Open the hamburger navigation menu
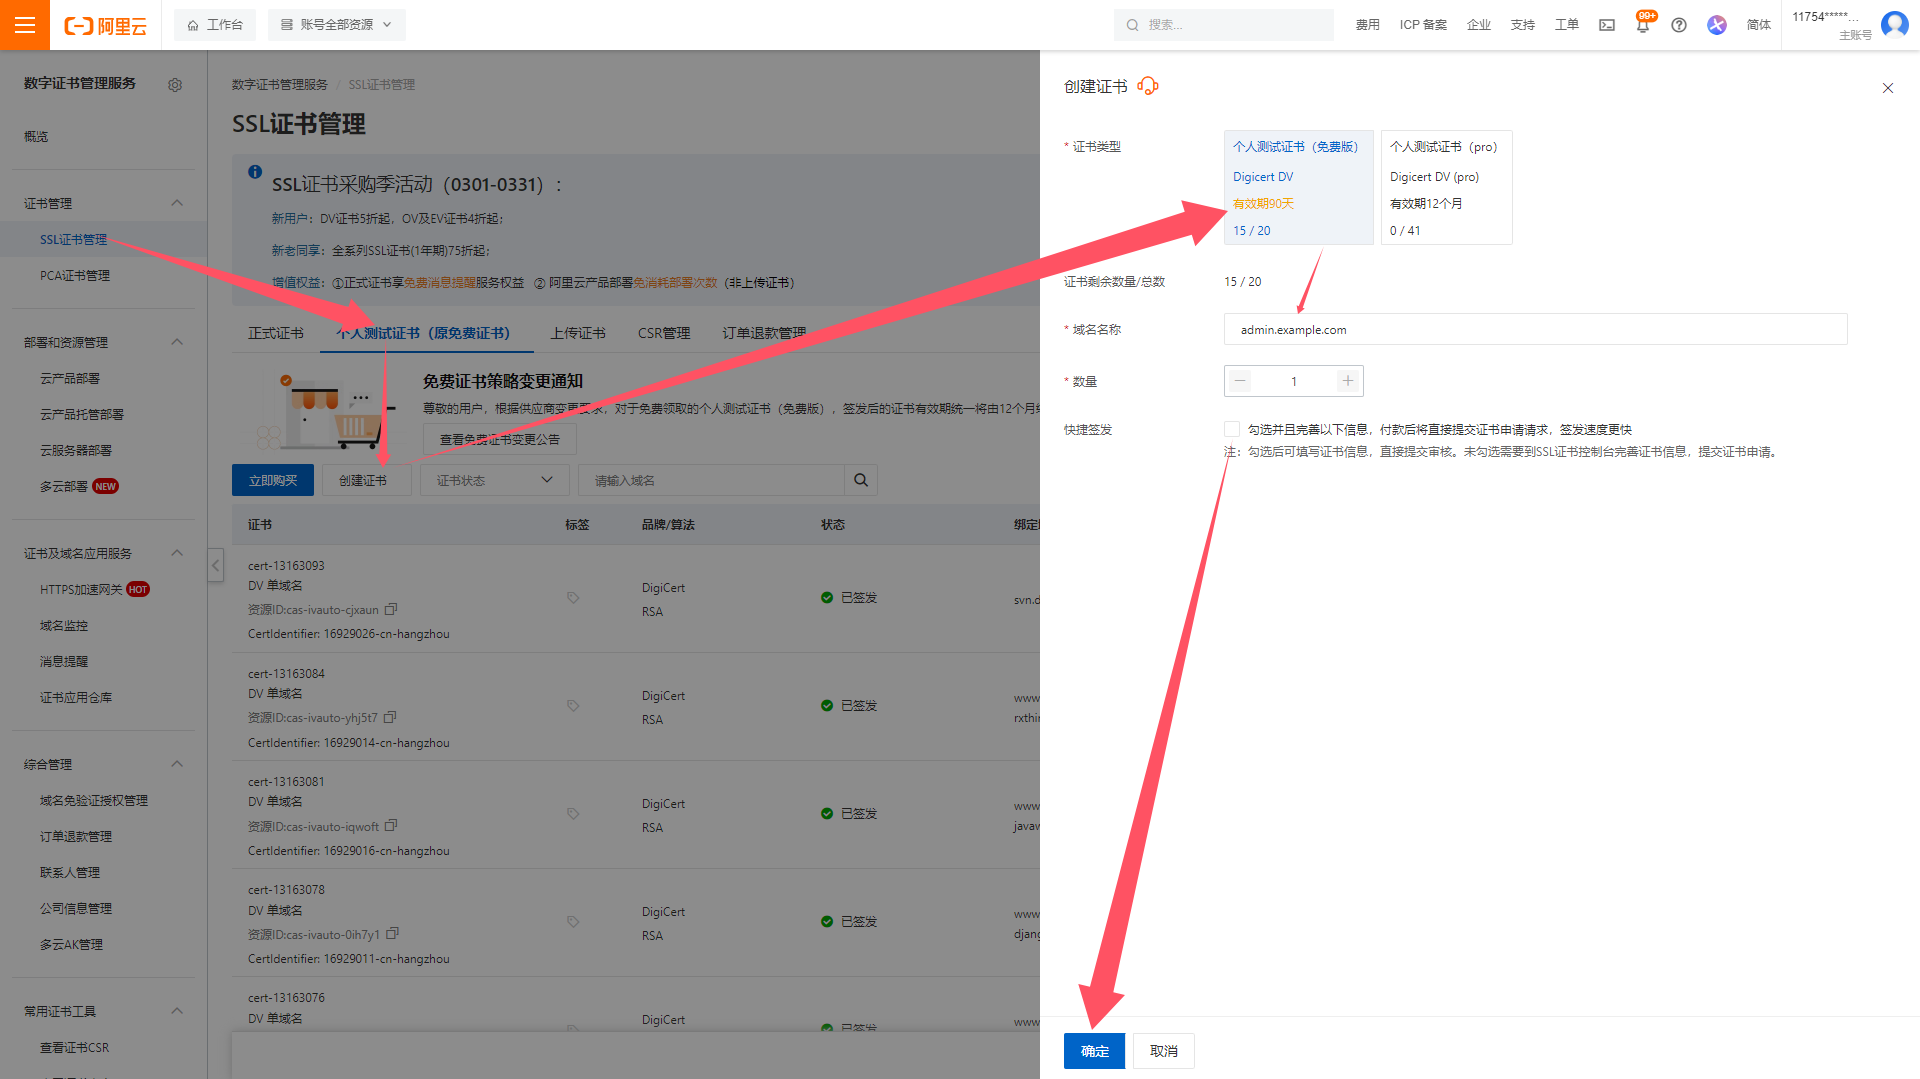Image resolution: width=1920 pixels, height=1079 pixels. point(25,25)
